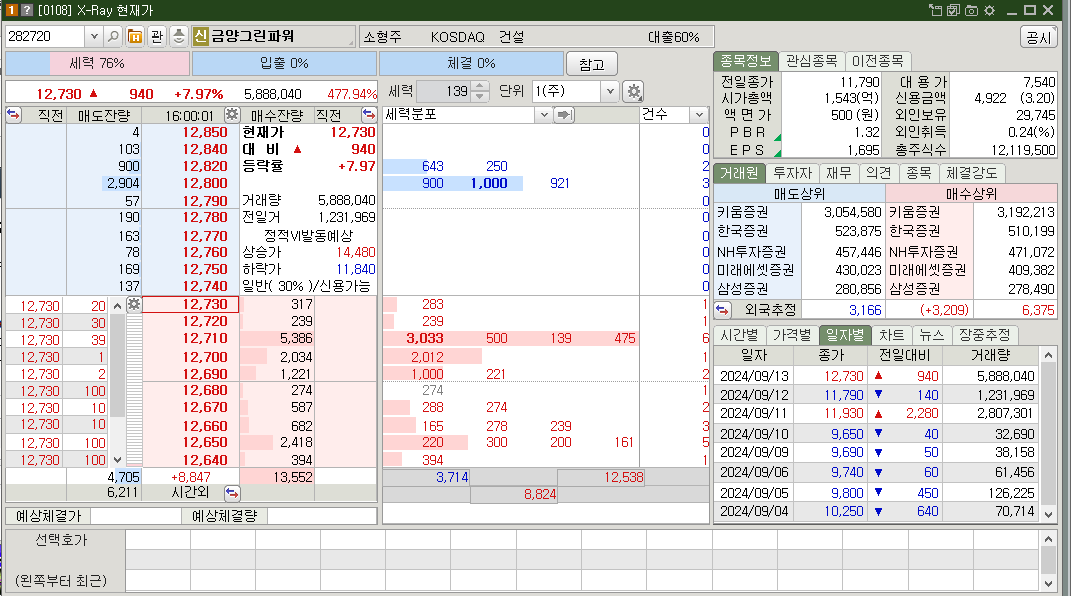Click the 참고 button
The height and width of the screenshot is (596, 1071).
click(592, 64)
